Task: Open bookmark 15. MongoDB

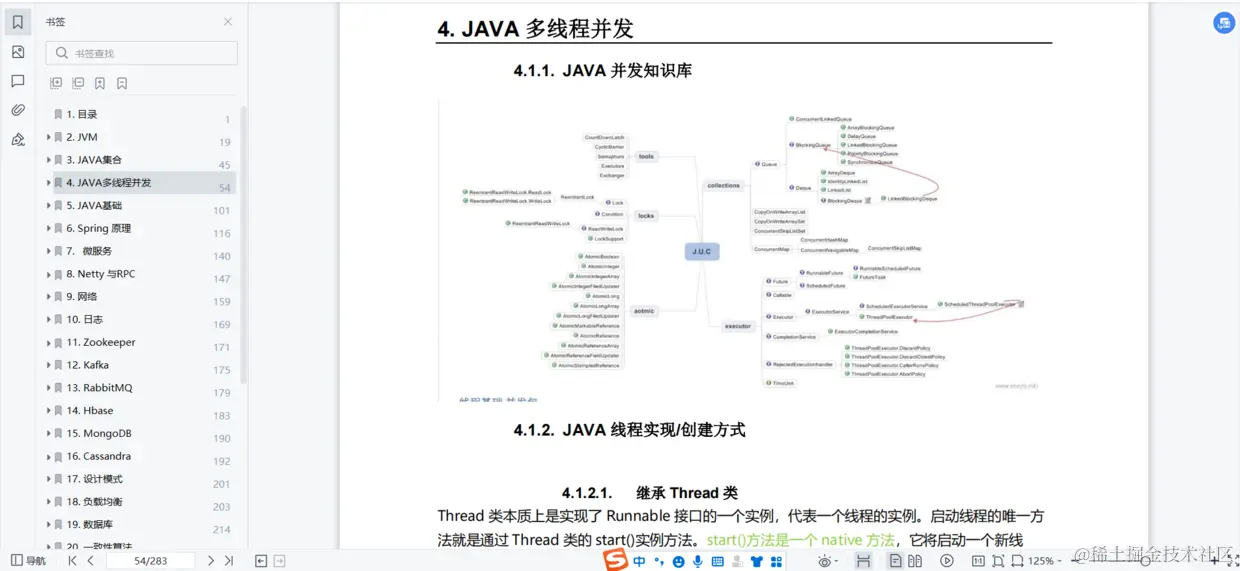Action: [99, 434]
